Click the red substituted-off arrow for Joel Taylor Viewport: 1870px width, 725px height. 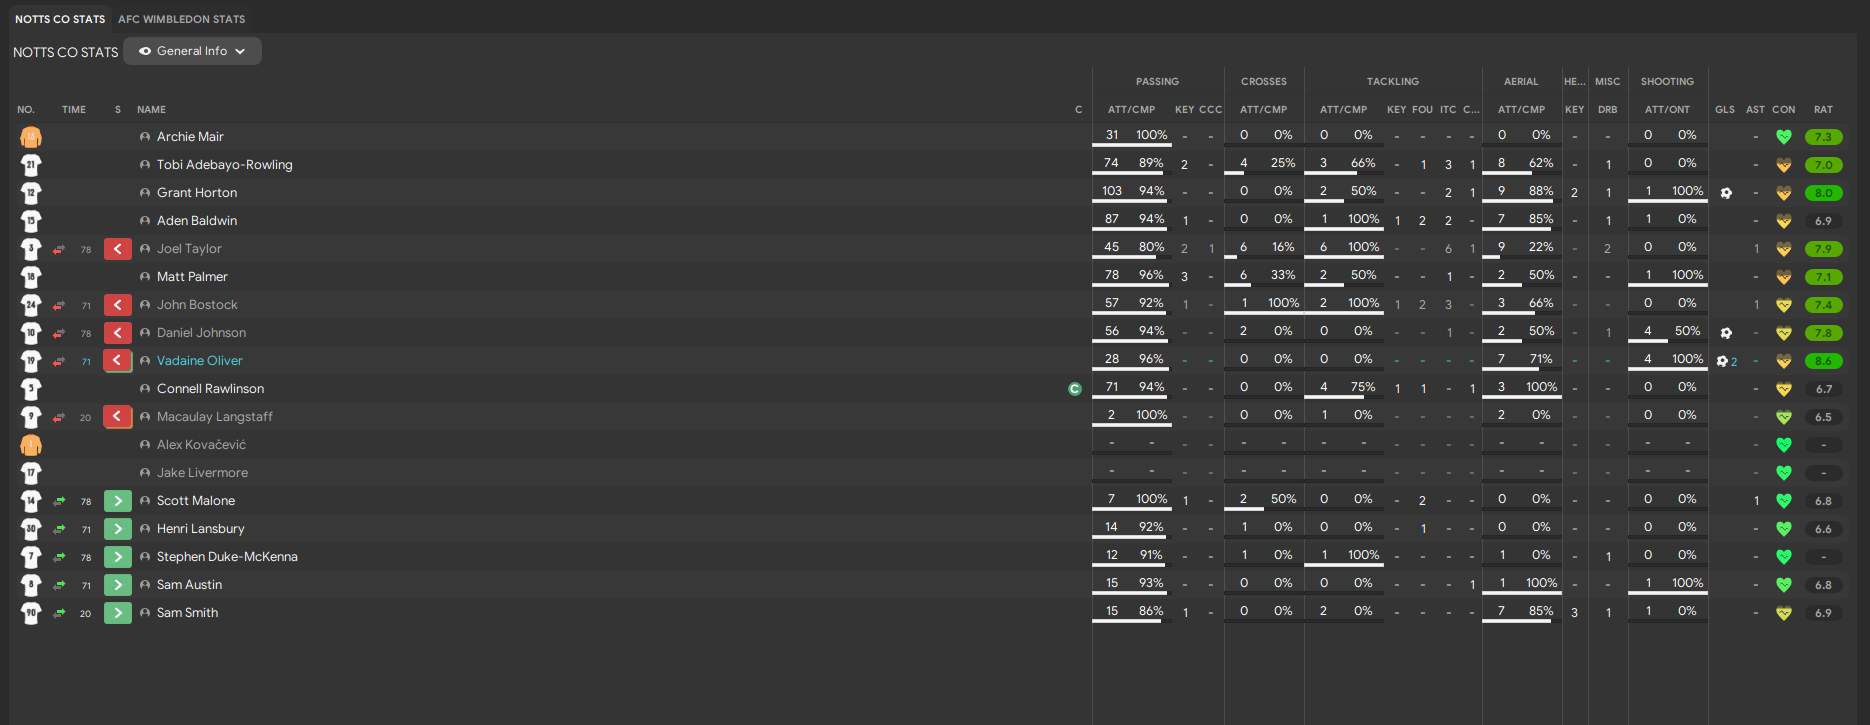[x=118, y=249]
